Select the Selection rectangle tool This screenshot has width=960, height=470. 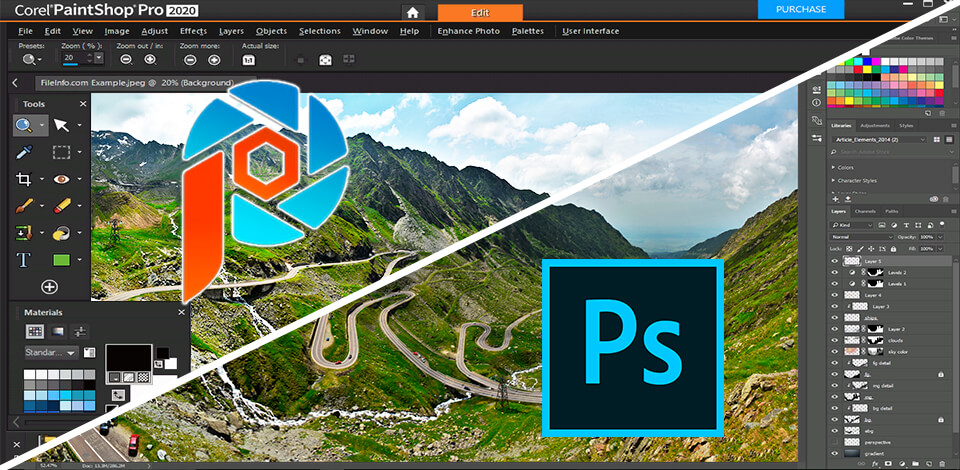[x=61, y=152]
